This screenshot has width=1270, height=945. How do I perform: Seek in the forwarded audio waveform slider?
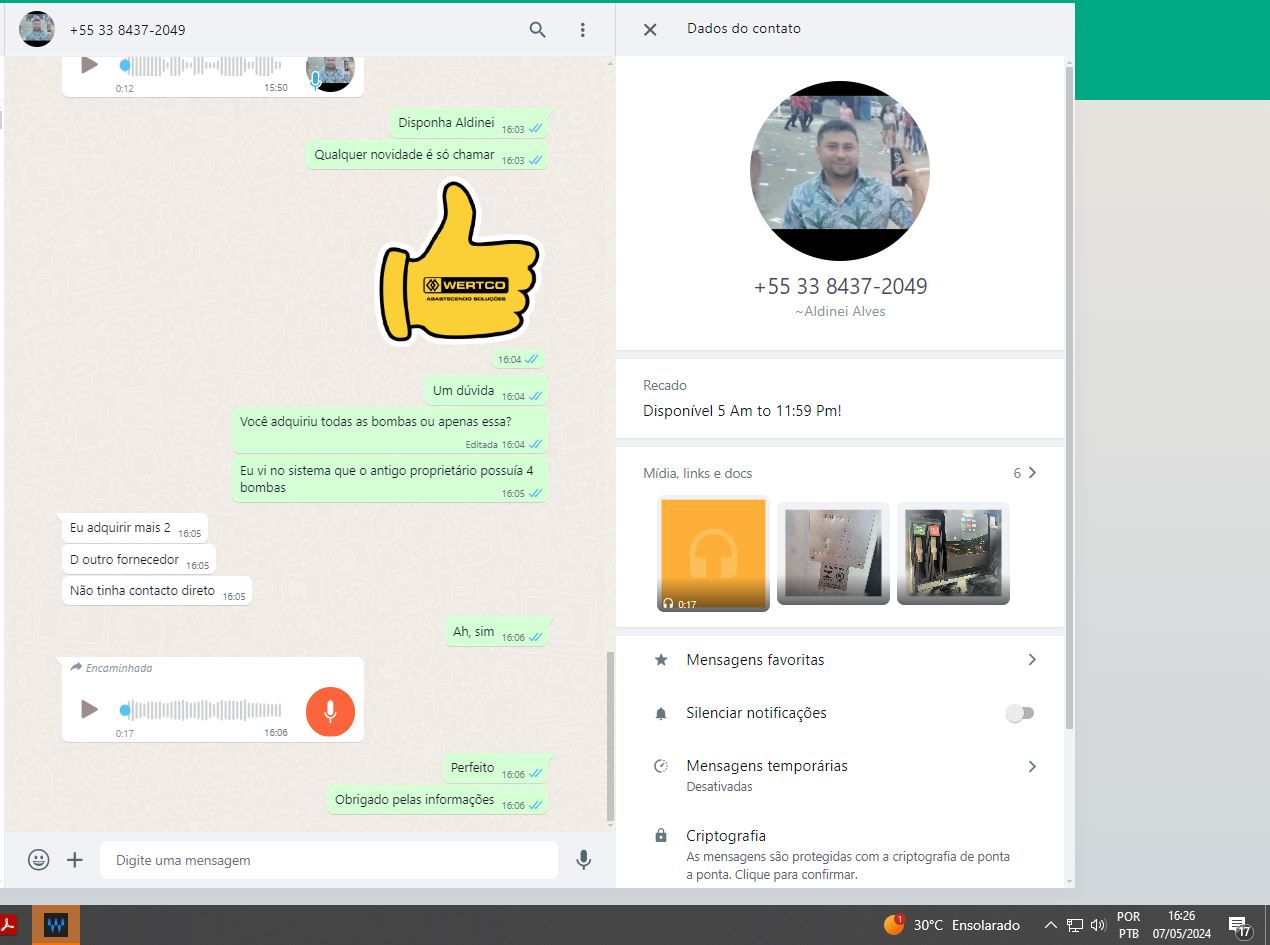[x=205, y=710]
